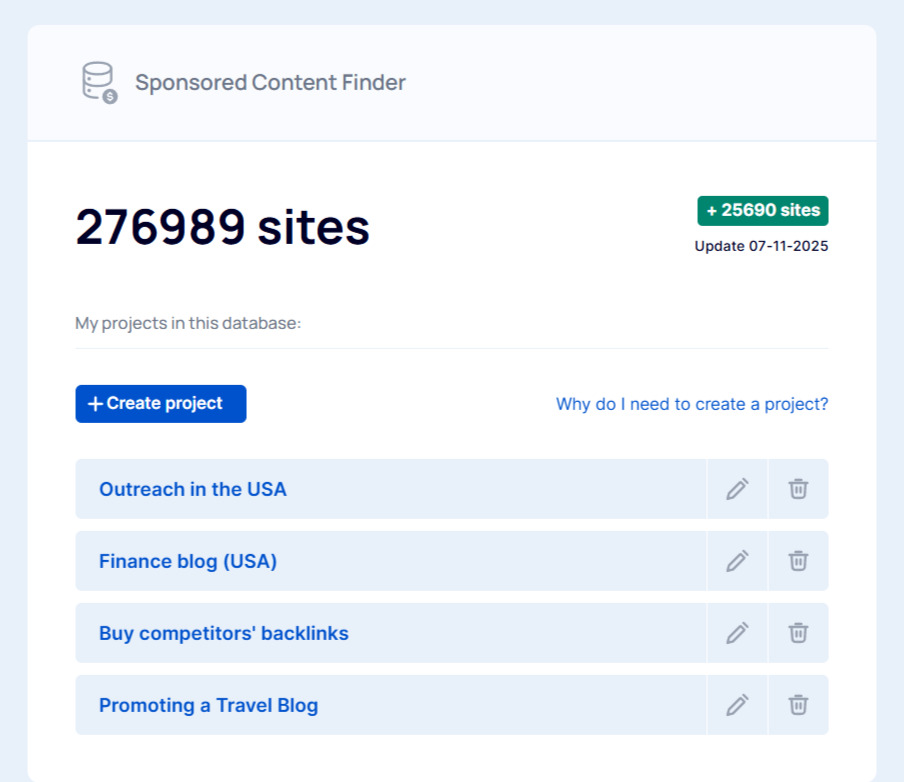904x782 pixels.
Task: Edit the Promoting a Travel Blog project
Action: point(737,705)
